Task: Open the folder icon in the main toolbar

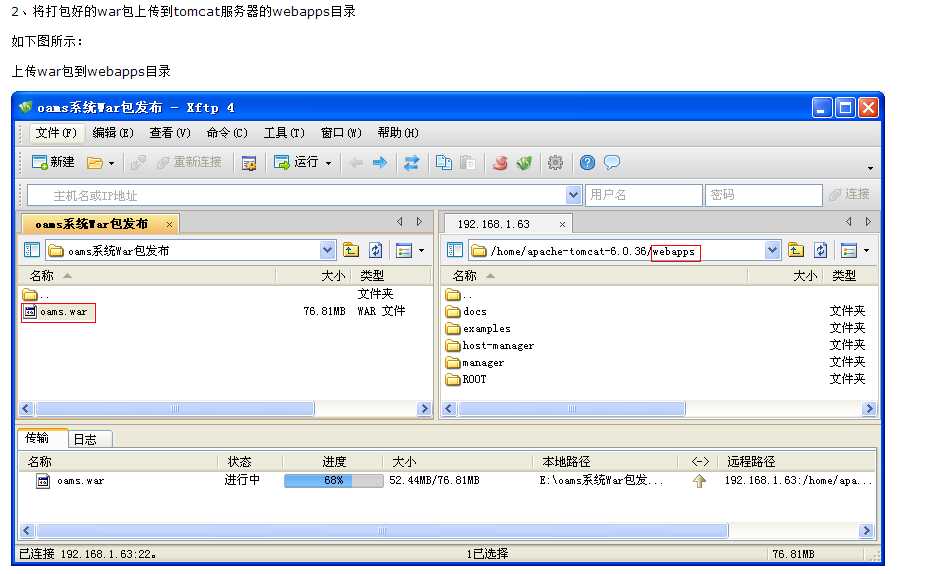Action: coord(94,162)
